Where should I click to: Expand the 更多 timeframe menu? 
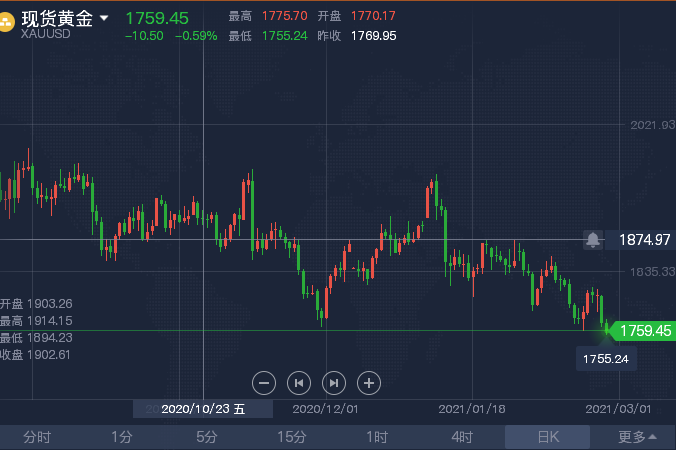[637, 437]
